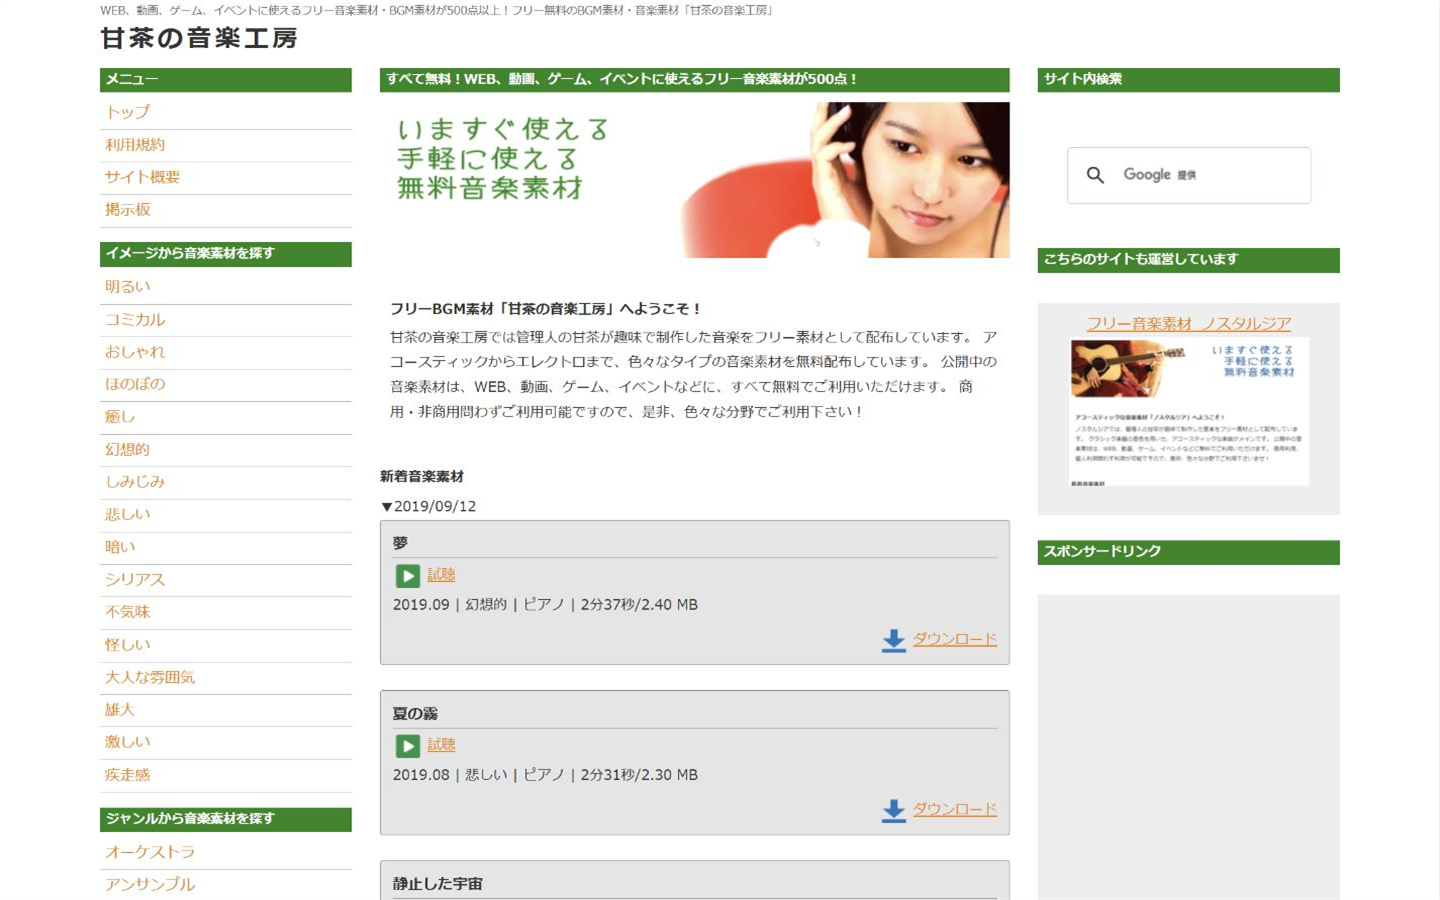Image resolution: width=1440 pixels, height=900 pixels.
Task: Select 癒し mood category
Action: click(120, 417)
